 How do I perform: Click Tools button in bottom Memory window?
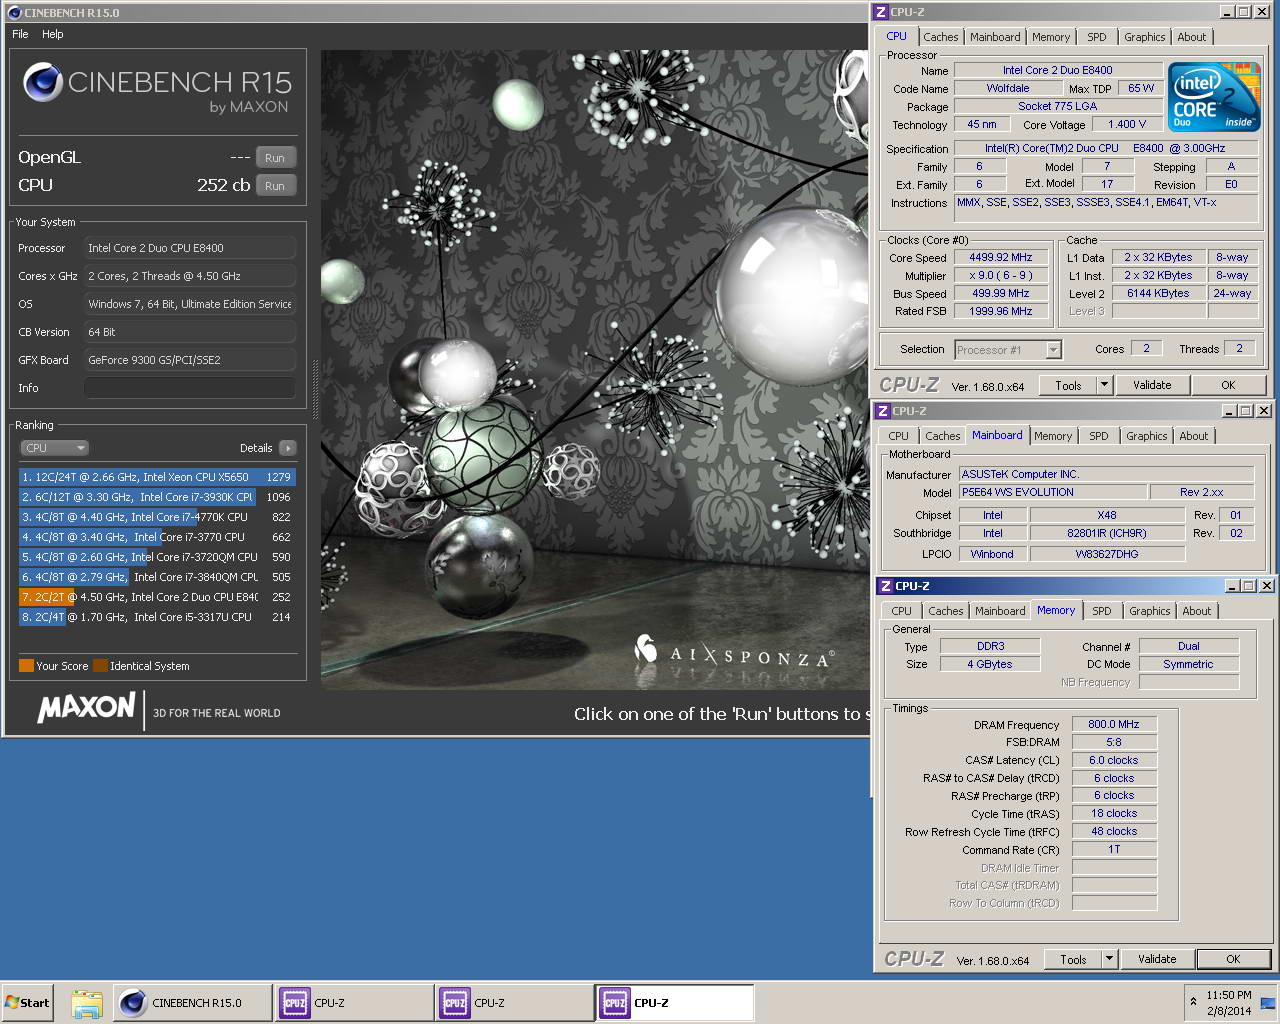pyautogui.click(x=1073, y=959)
